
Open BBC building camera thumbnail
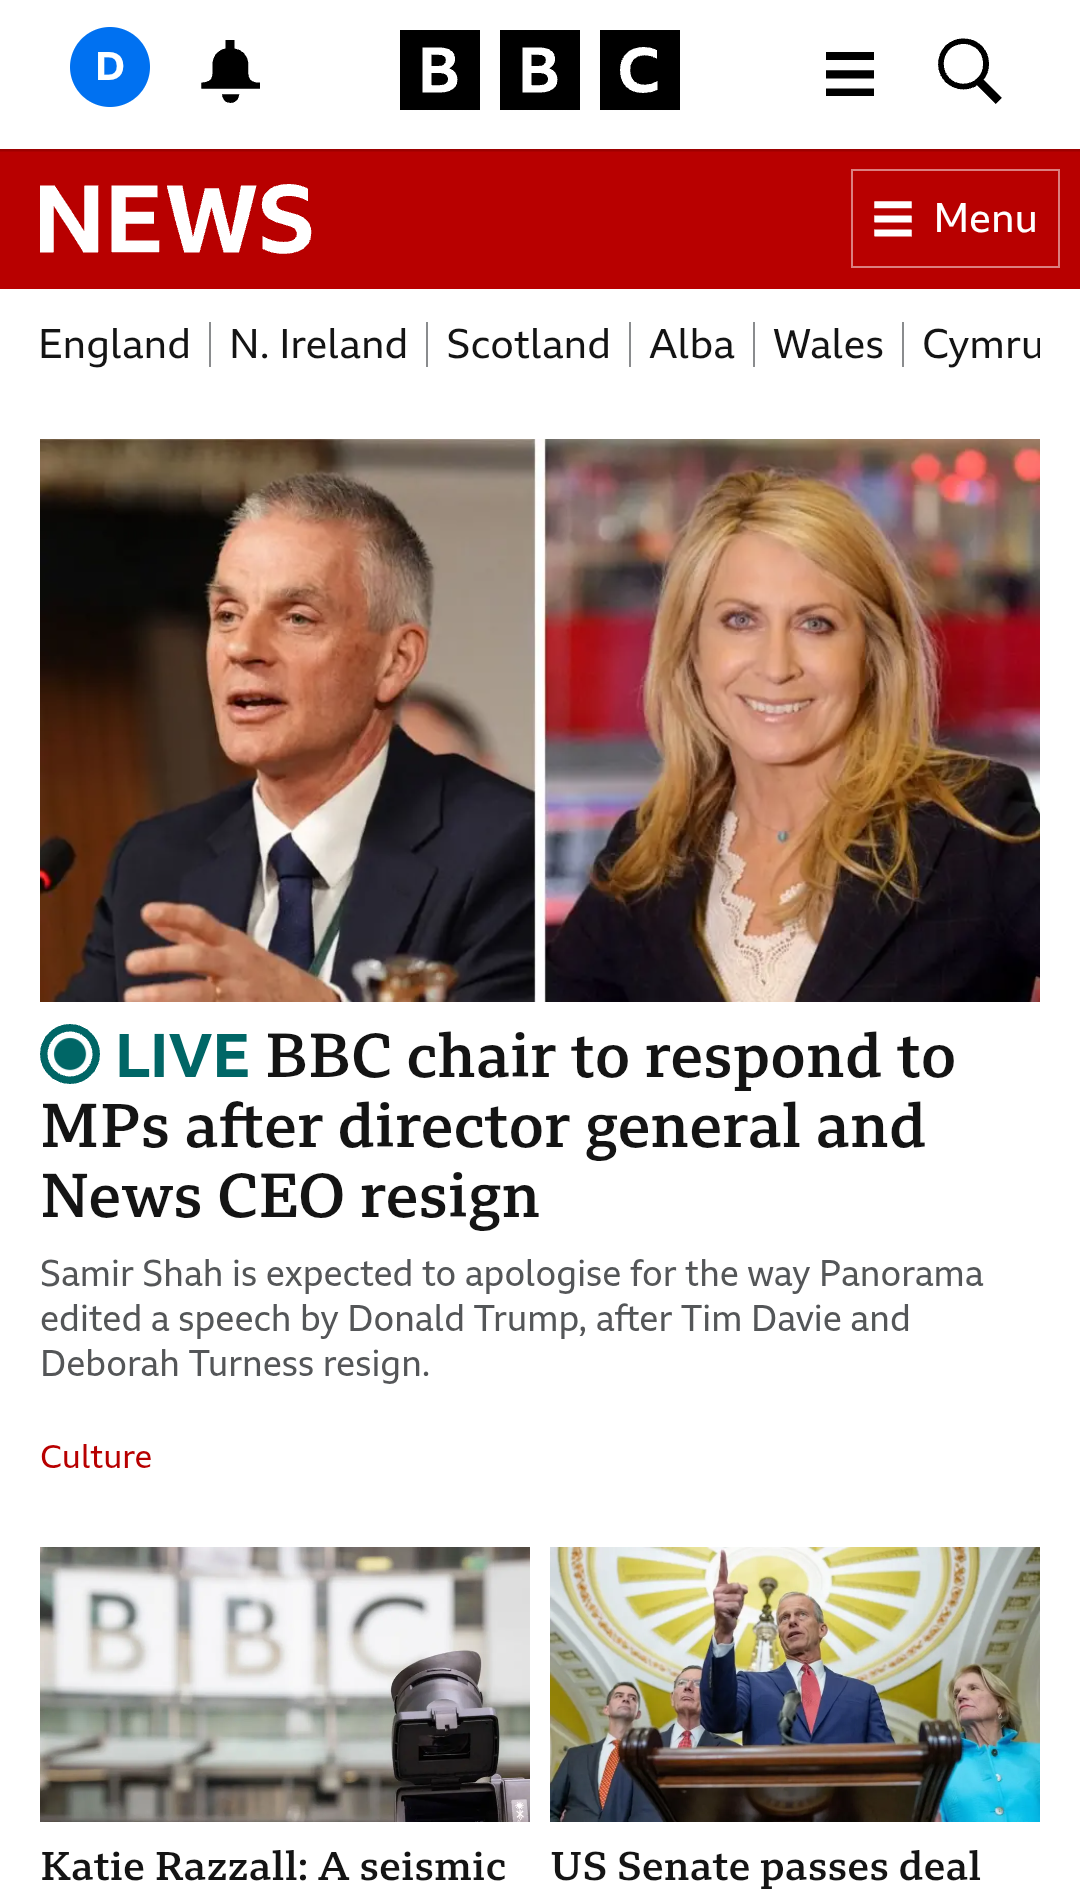tap(285, 1684)
